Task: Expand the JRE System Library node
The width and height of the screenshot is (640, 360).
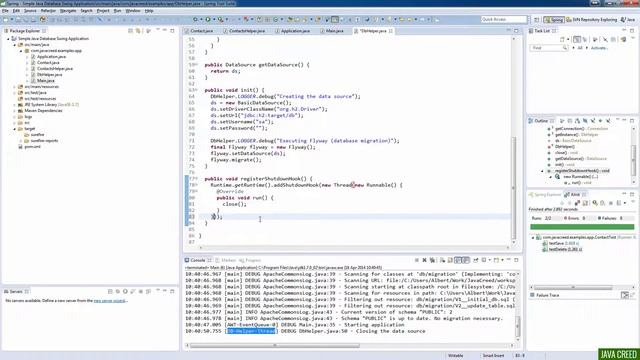Action: [x=14, y=104]
